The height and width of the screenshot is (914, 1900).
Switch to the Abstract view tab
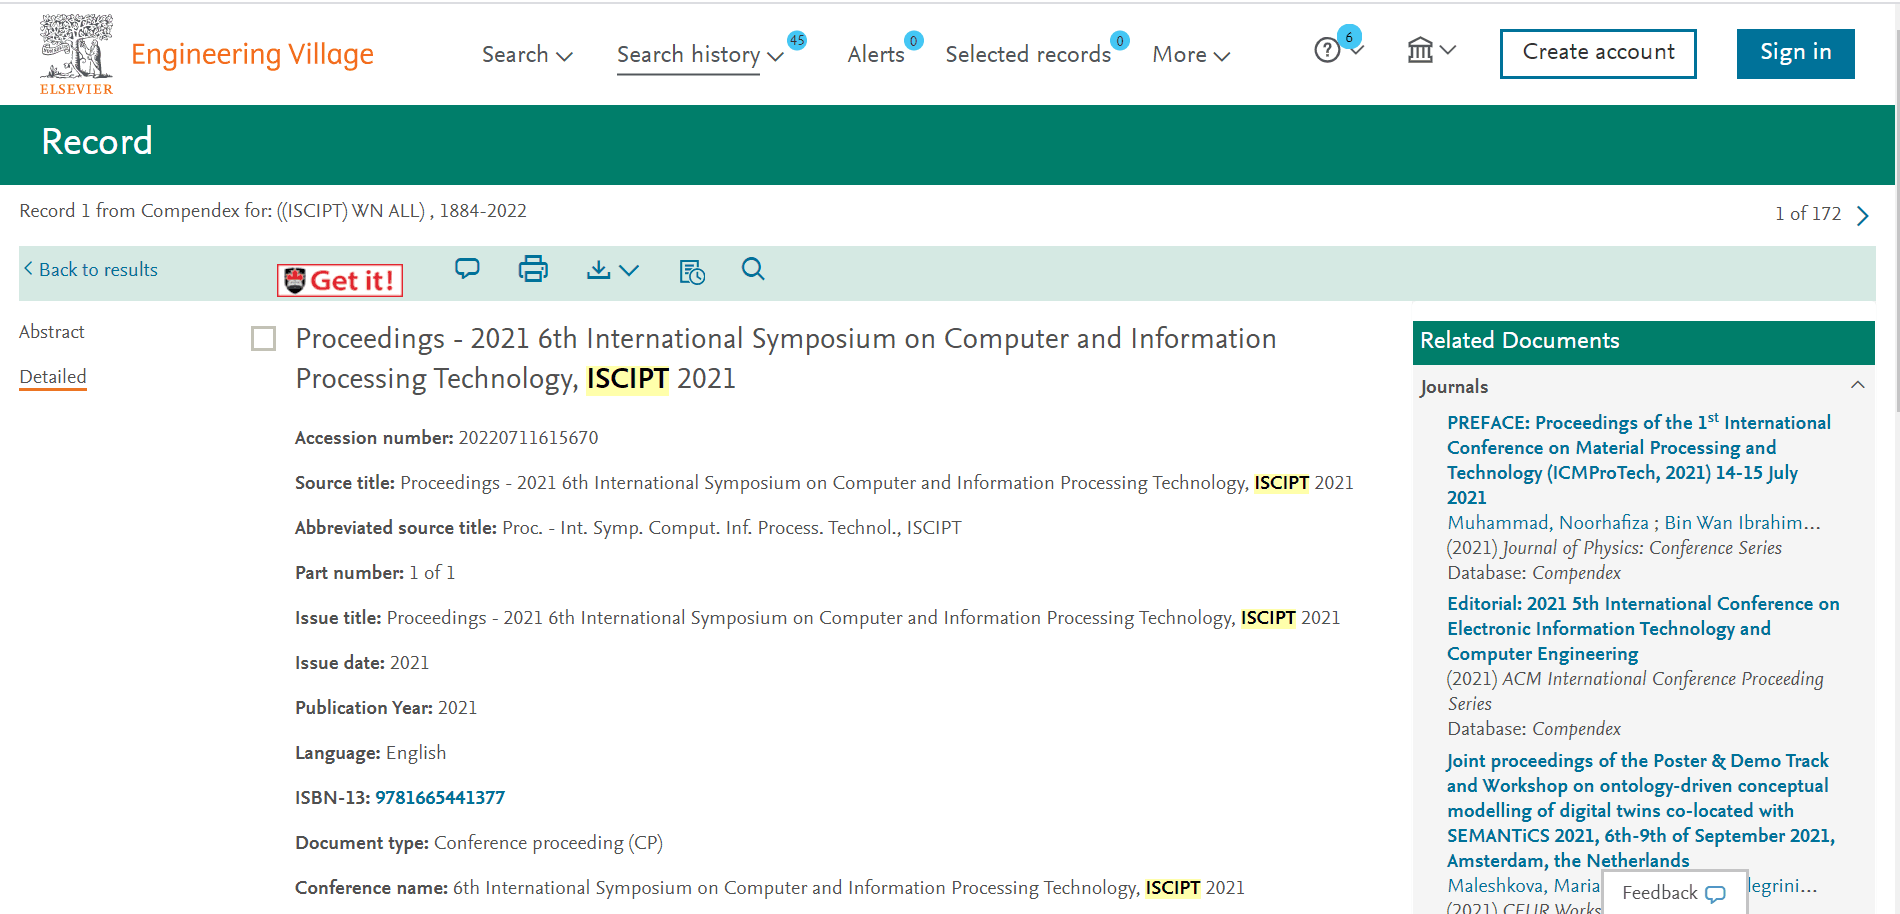(x=52, y=332)
